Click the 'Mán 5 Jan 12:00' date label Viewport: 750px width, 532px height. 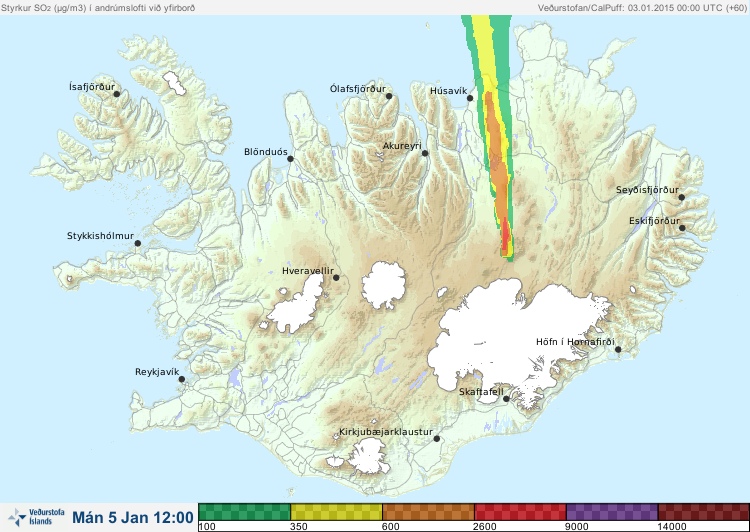click(133, 517)
